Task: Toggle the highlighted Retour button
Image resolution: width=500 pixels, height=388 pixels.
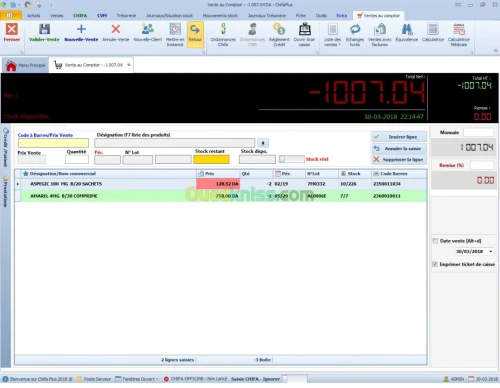Action: [x=195, y=34]
